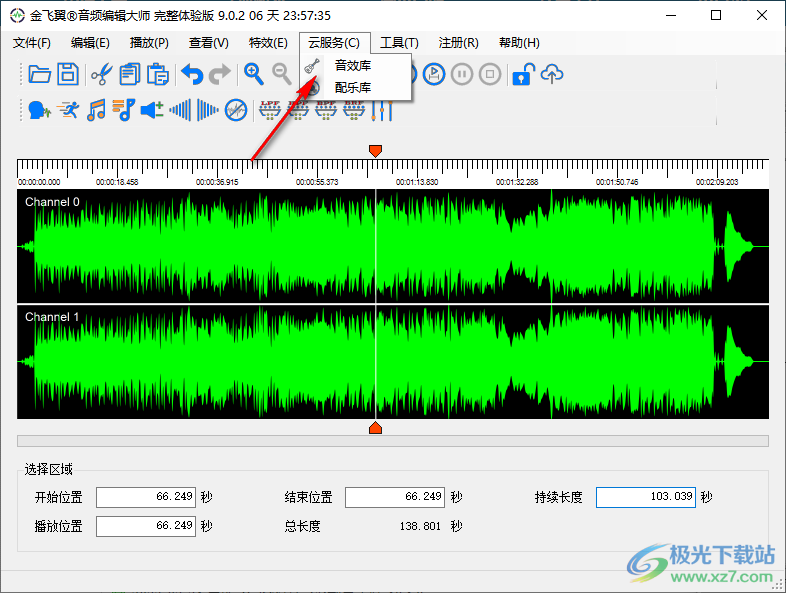This screenshot has width=786, height=593.
Task: Click the 总长度 value 138.801
Action: pos(420,526)
